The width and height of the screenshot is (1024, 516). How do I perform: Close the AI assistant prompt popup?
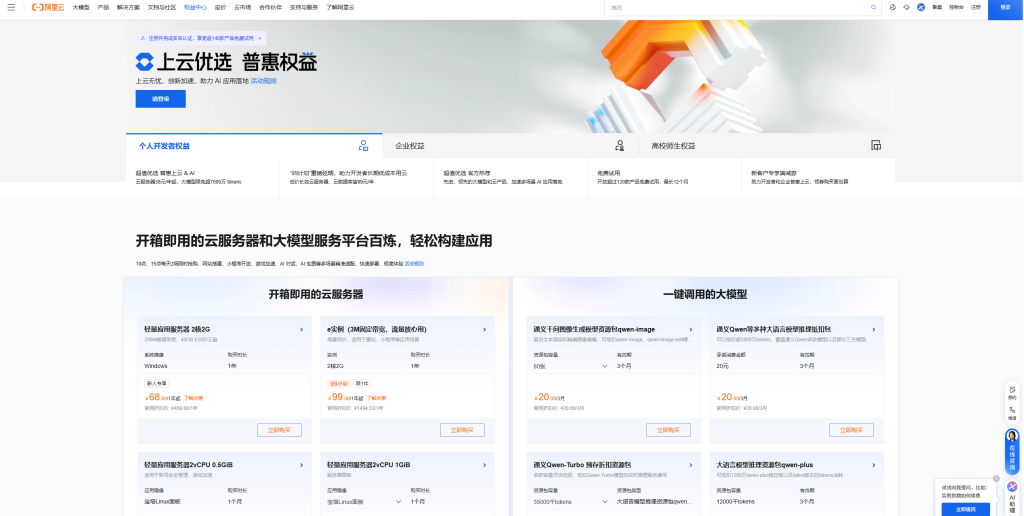pos(996,479)
